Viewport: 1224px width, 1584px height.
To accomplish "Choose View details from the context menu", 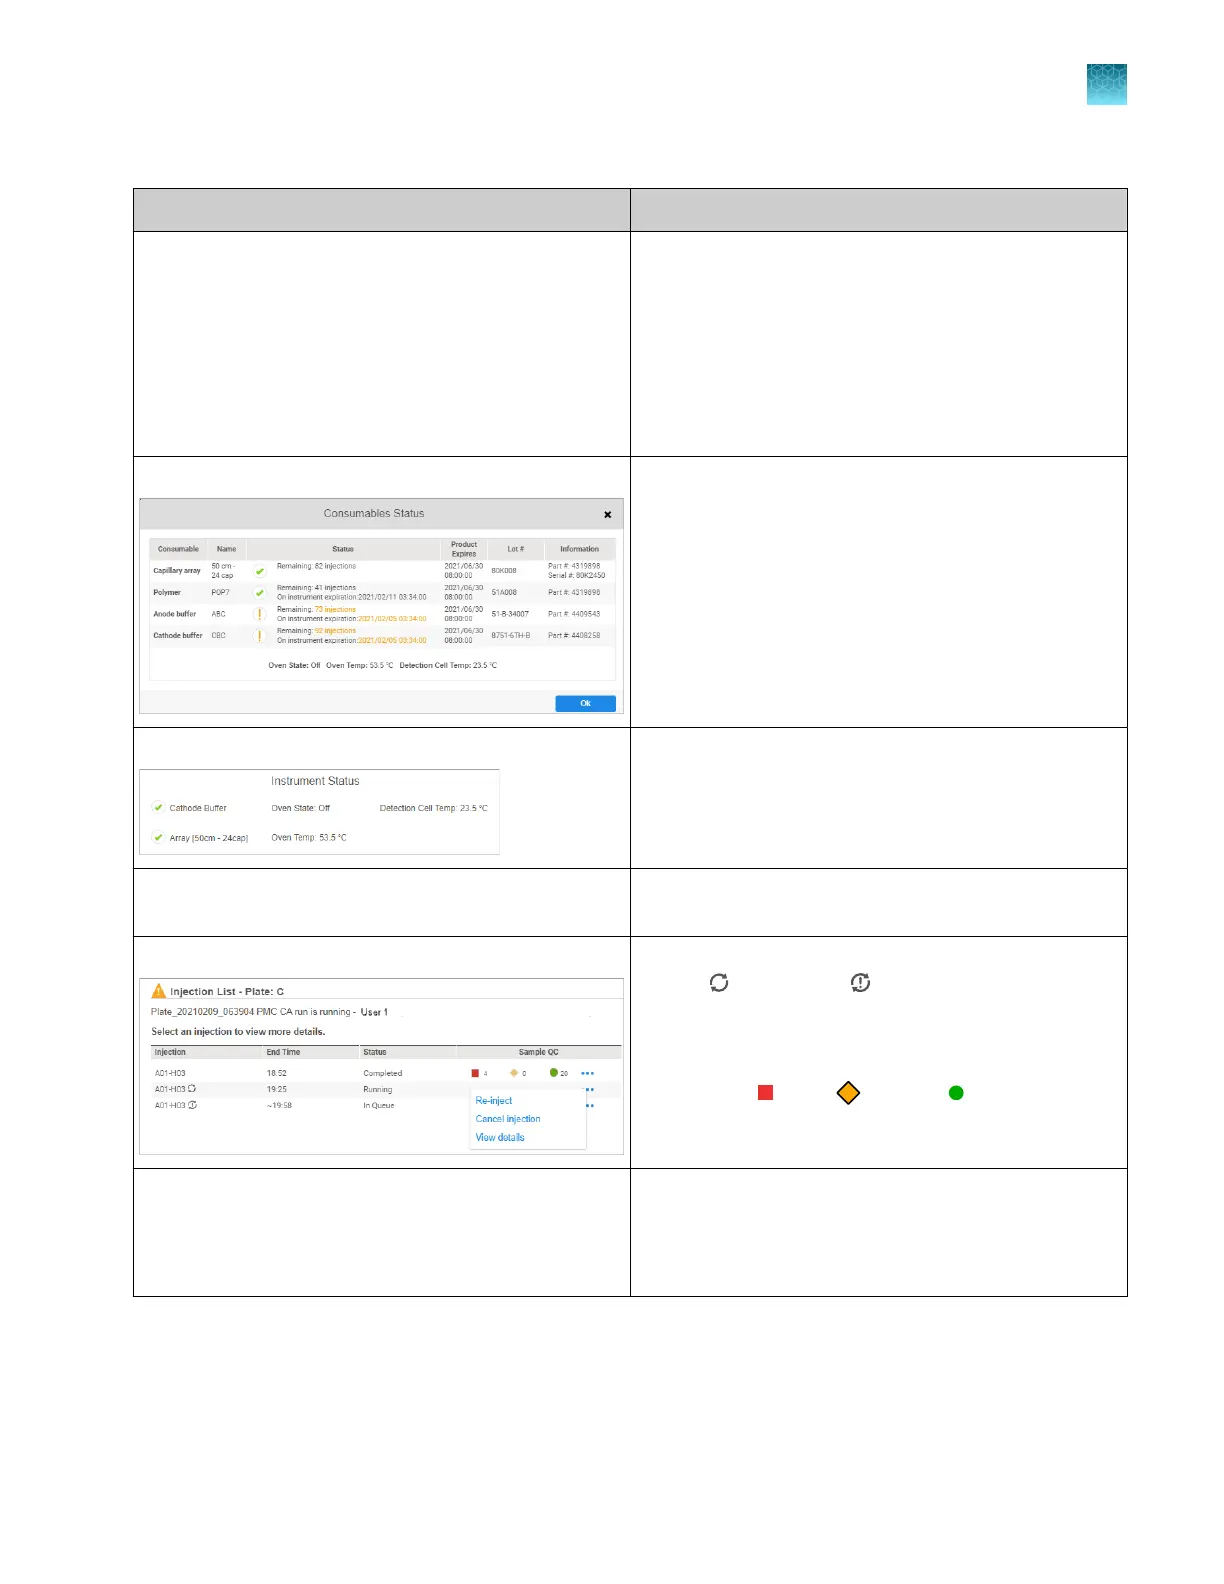I will coord(500,1137).
